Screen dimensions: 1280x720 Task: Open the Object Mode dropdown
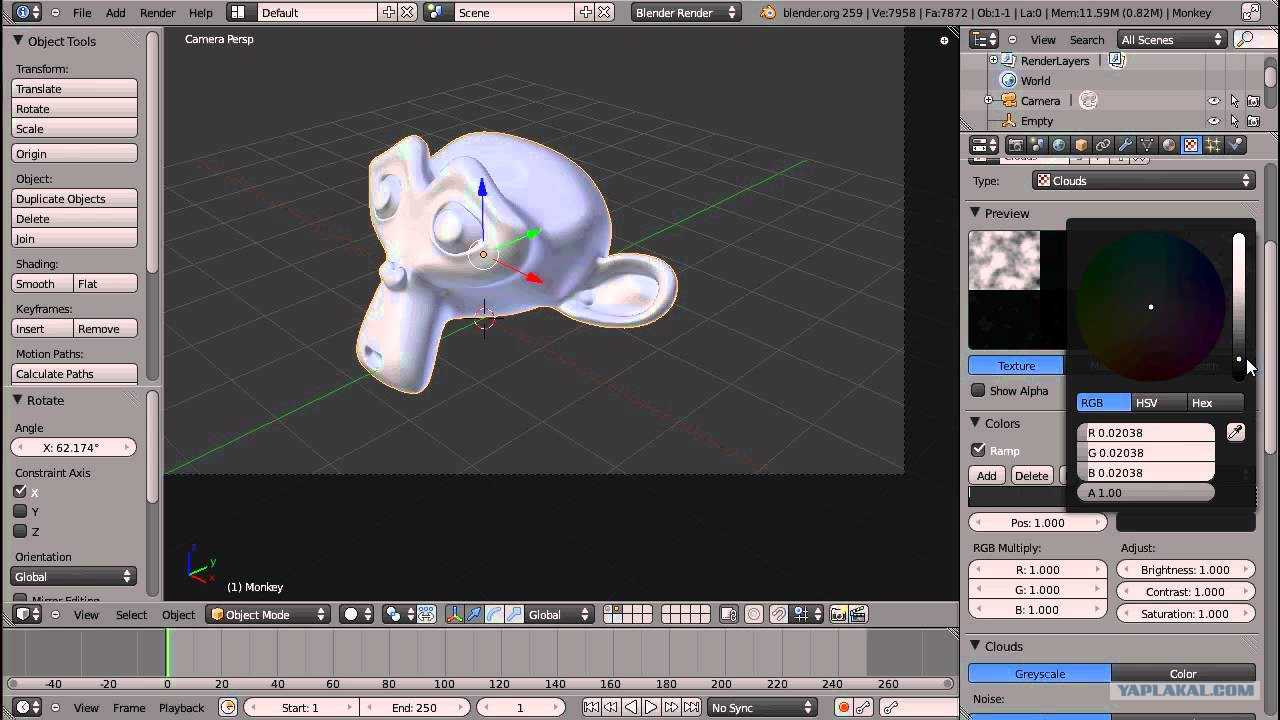point(268,614)
